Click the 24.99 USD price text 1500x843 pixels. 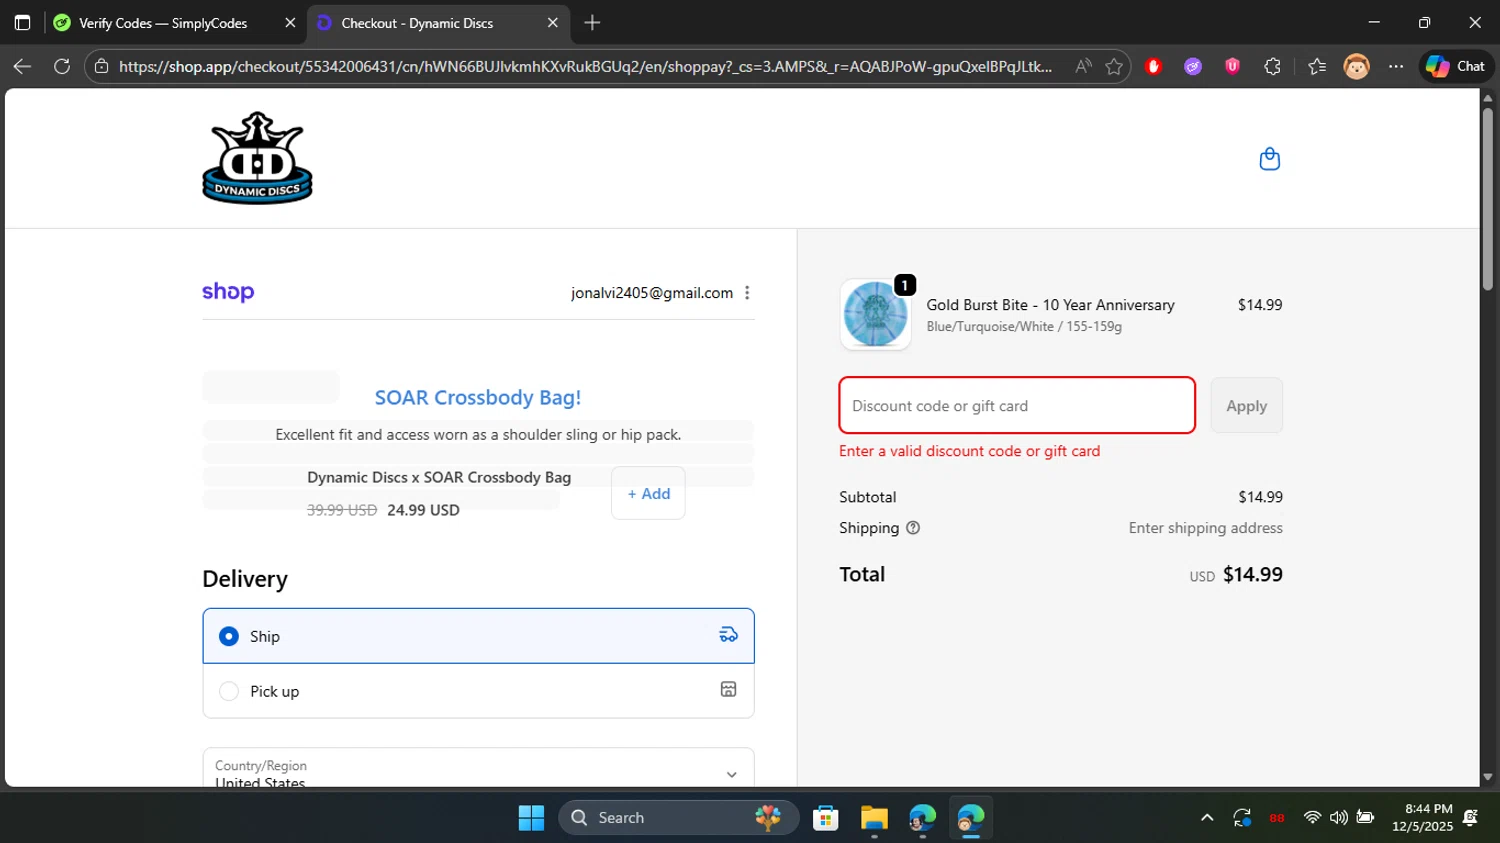click(423, 510)
